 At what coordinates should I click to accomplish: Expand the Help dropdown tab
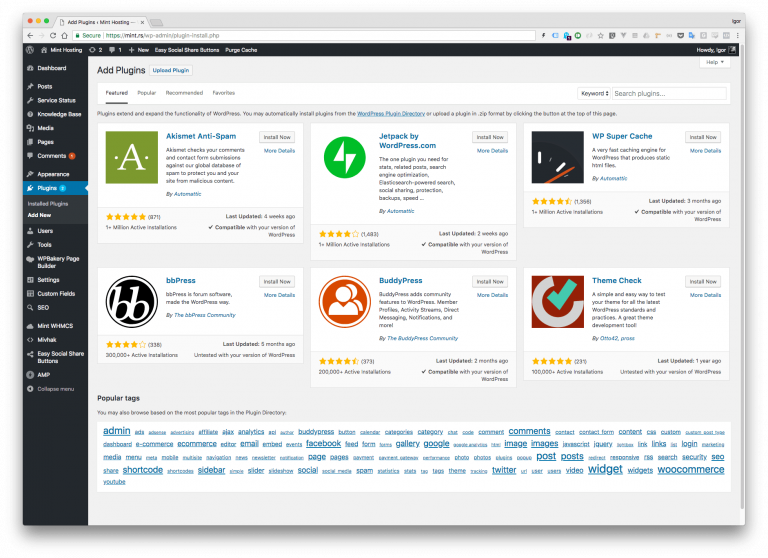coord(715,62)
